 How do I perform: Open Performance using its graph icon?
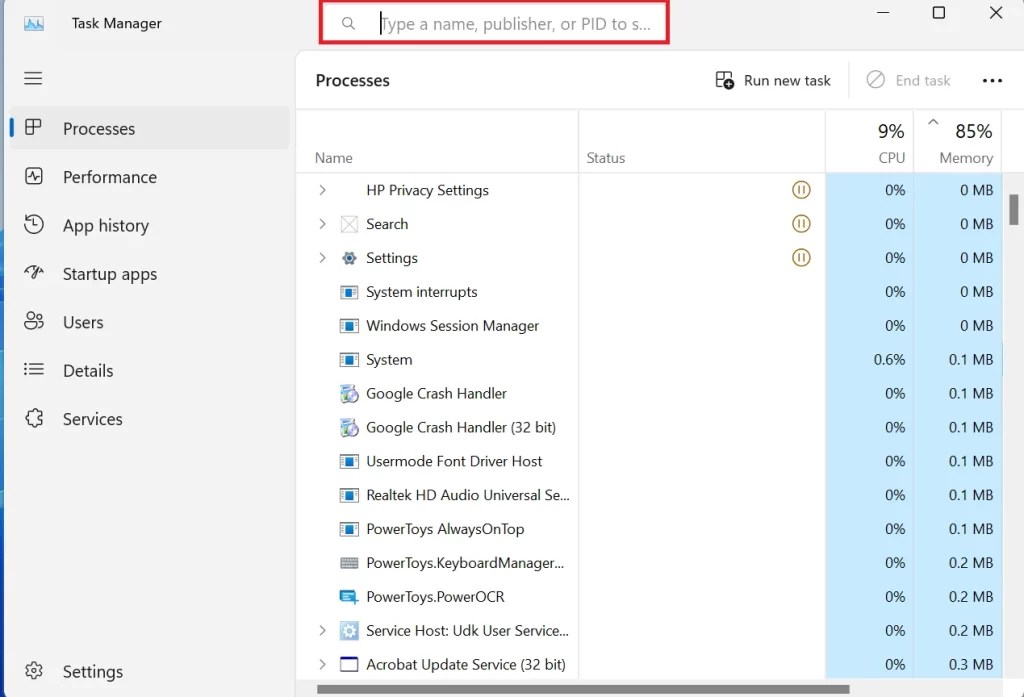coord(35,177)
